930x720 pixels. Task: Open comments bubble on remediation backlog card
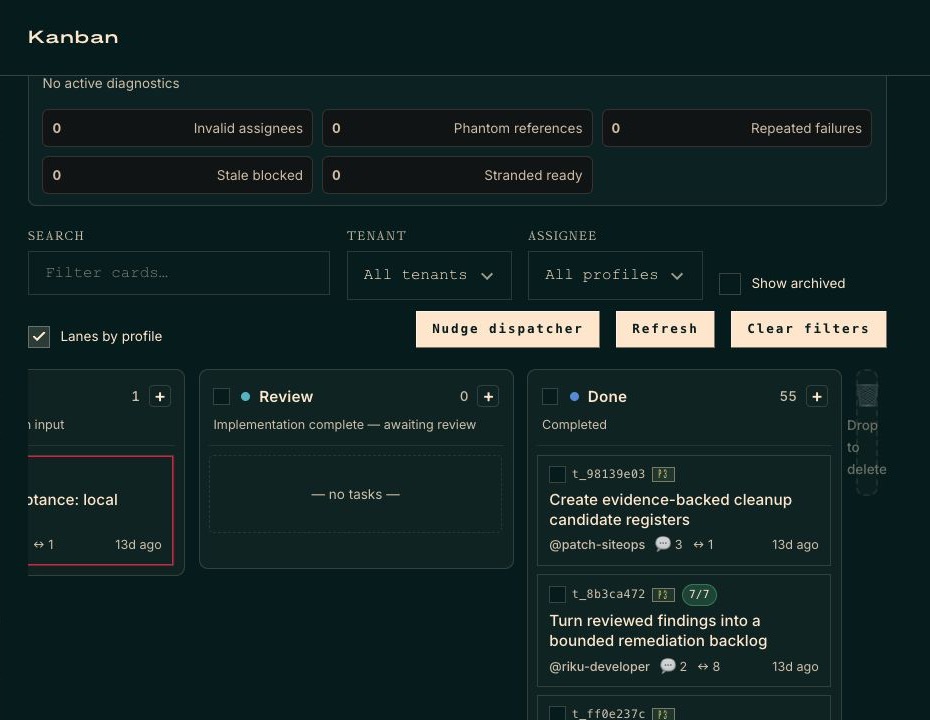tap(667, 666)
